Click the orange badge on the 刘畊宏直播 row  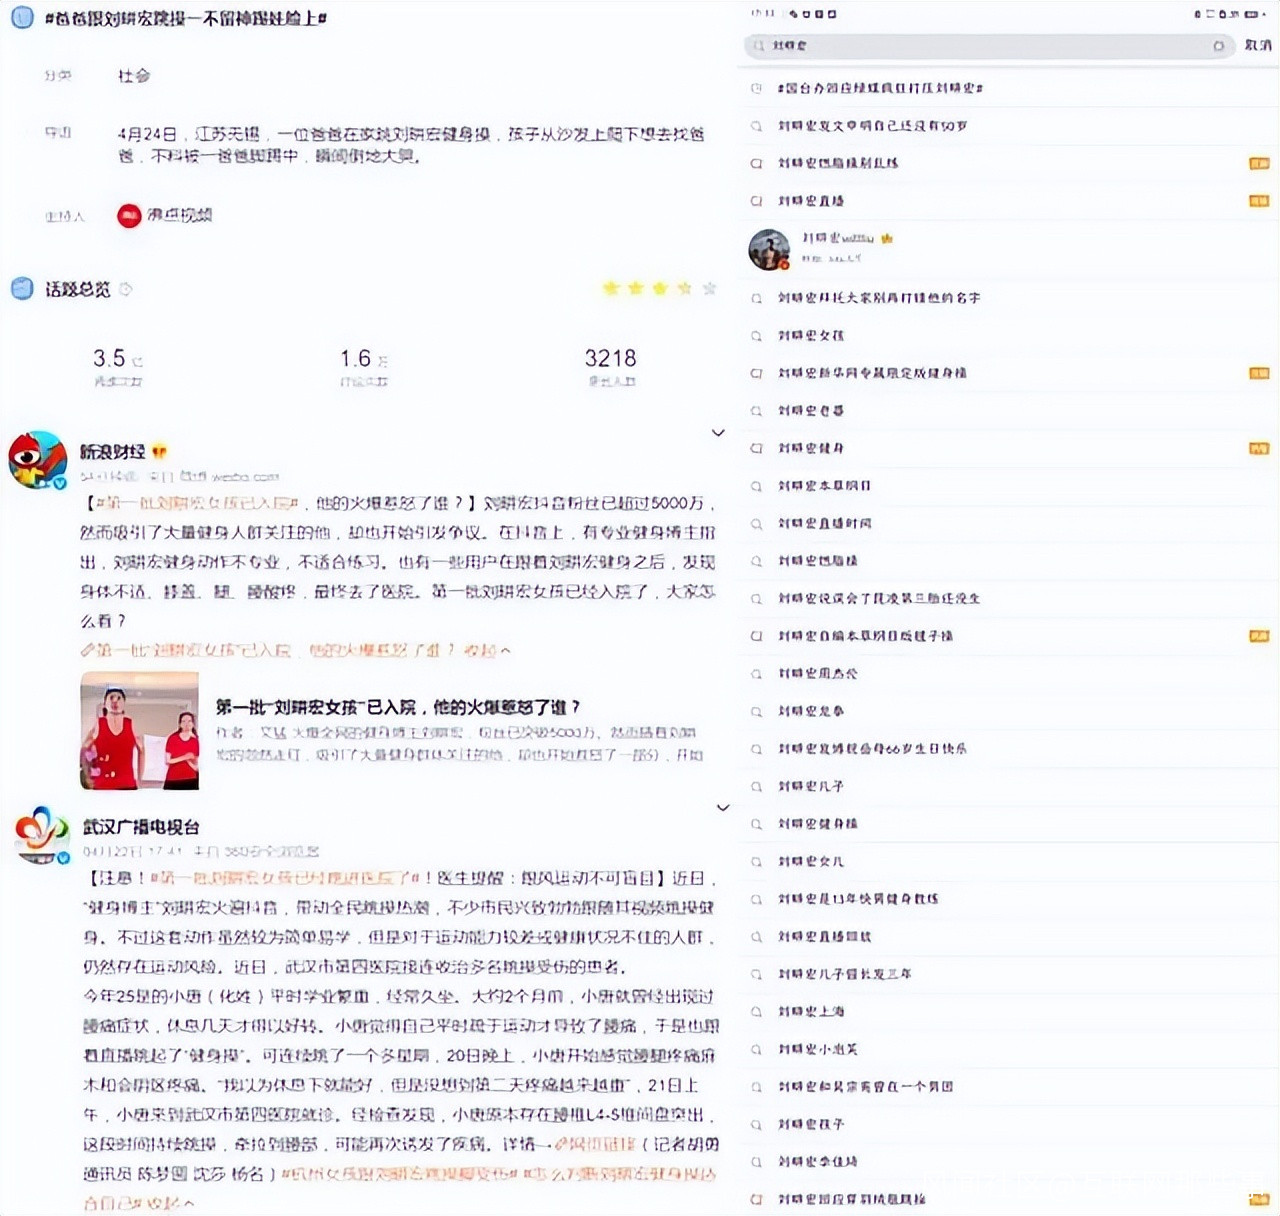click(1259, 201)
